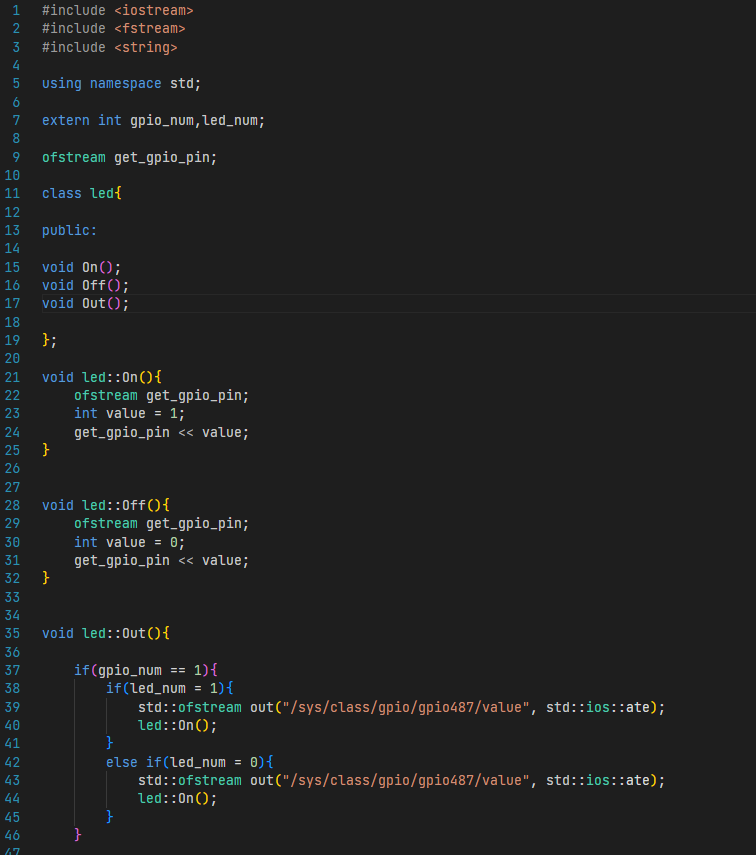This screenshot has height=855, width=756.
Task: Click 'void led::Out(){' definition on line 35
Action: [x=106, y=633]
